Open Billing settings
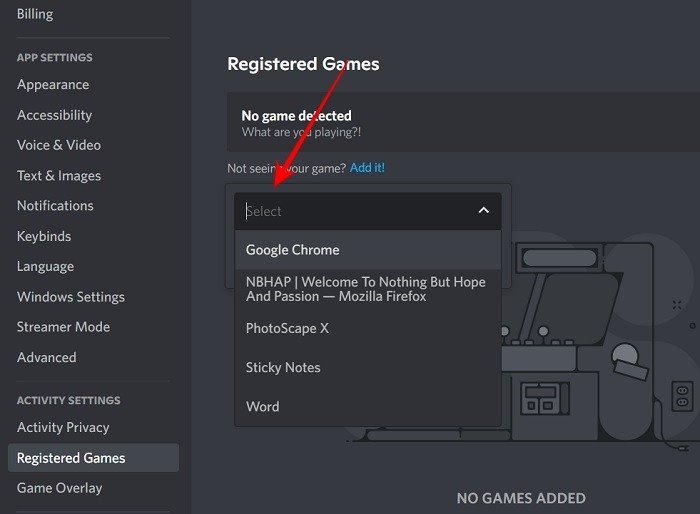This screenshot has height=514, width=700. tap(35, 14)
